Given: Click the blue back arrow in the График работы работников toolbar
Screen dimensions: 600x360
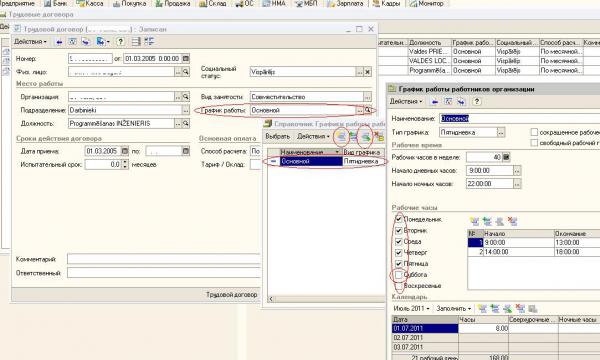Looking at the screenshot, I should pyautogui.click(x=435, y=102).
